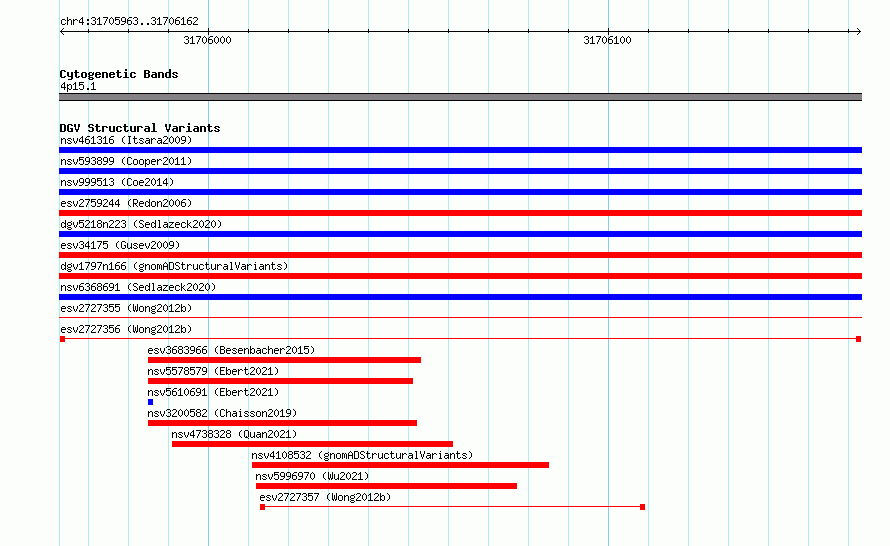The height and width of the screenshot is (546, 890).
Task: Click the Cytogenetic Bands track title
Action: pyautogui.click(x=119, y=74)
